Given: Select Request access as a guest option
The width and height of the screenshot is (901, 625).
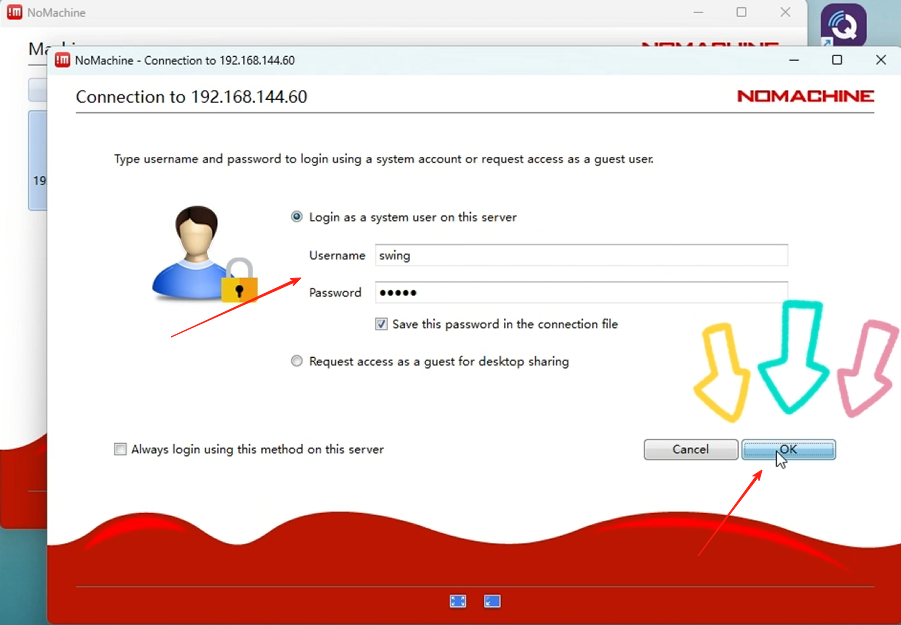Looking at the screenshot, I should tap(297, 361).
